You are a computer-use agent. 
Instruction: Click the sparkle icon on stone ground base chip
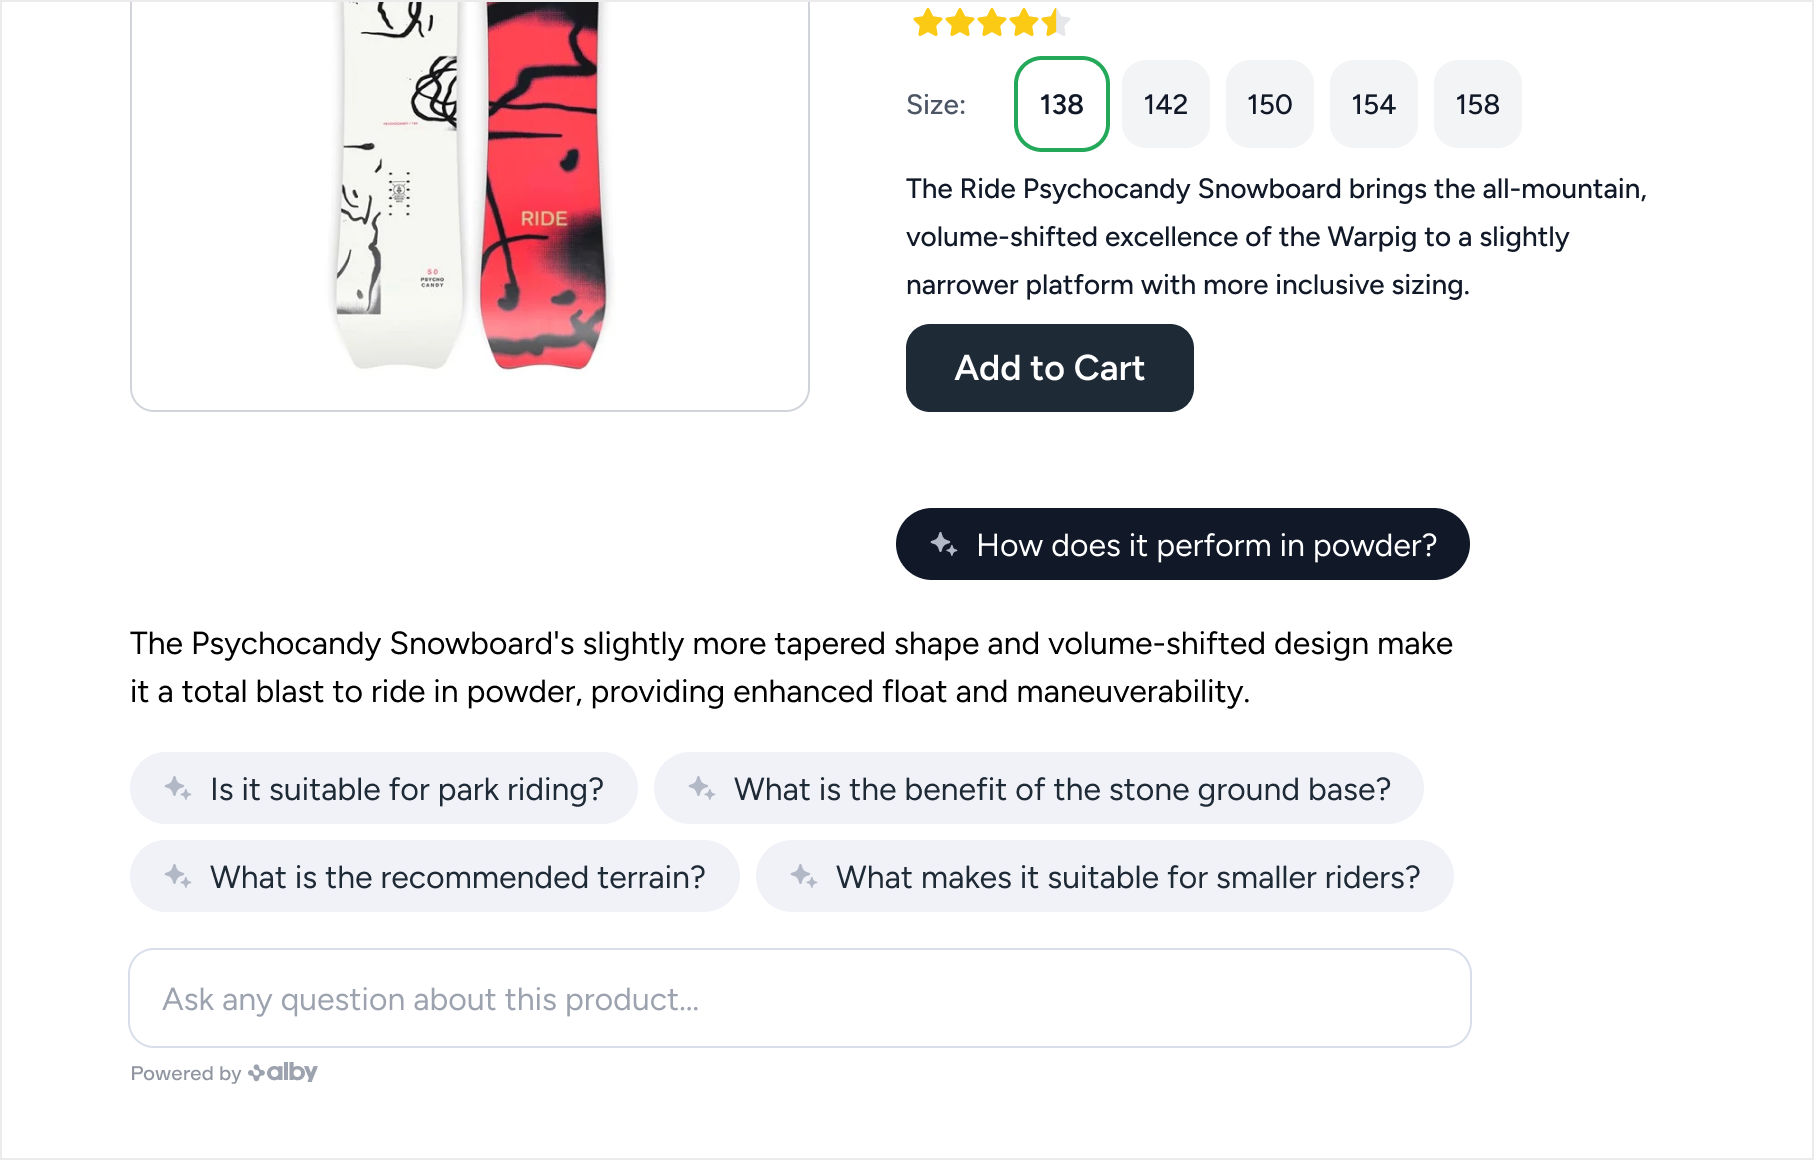click(x=703, y=789)
